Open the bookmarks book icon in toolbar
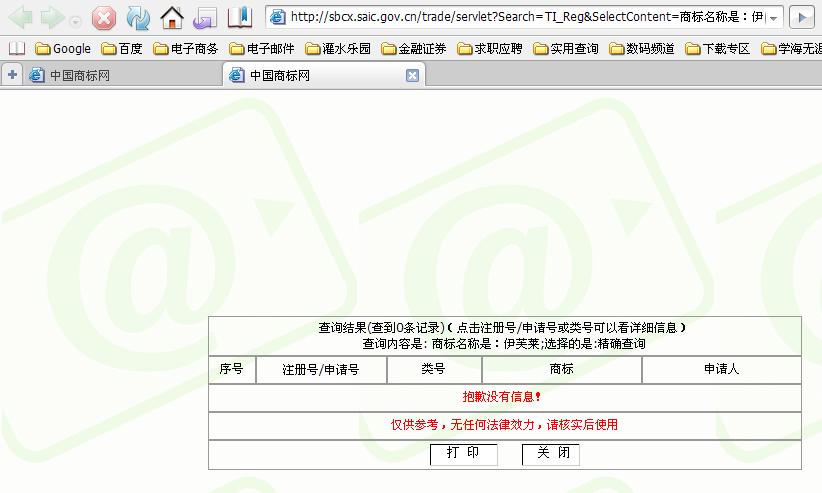822x493 pixels. (x=240, y=18)
